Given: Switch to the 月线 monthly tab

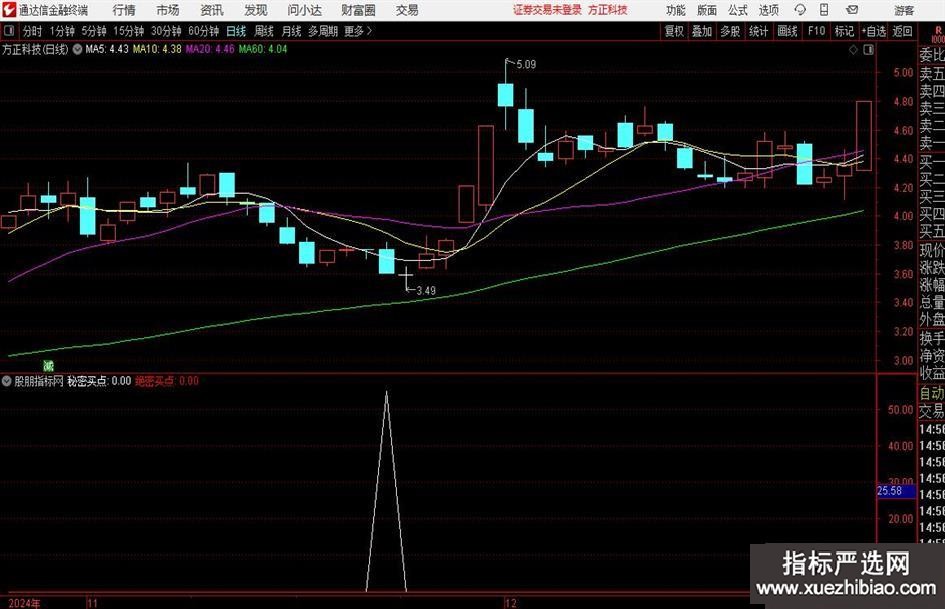Looking at the screenshot, I should click(292, 31).
